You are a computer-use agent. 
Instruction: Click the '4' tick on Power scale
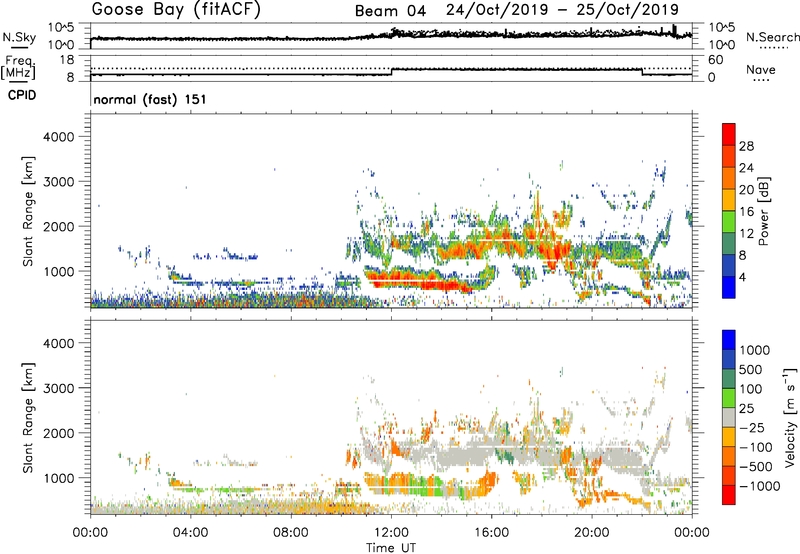(x=742, y=278)
